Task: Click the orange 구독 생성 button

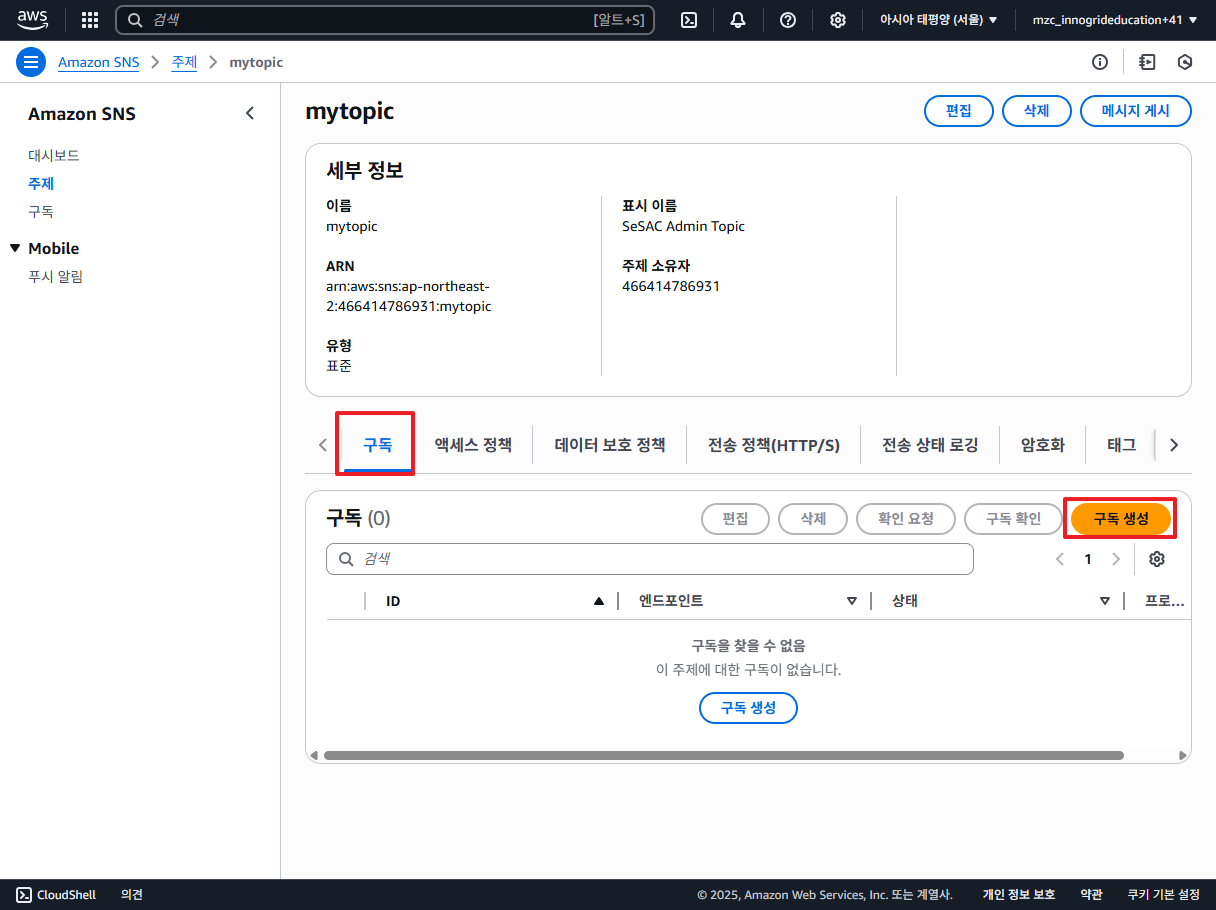Action: tap(1121, 519)
